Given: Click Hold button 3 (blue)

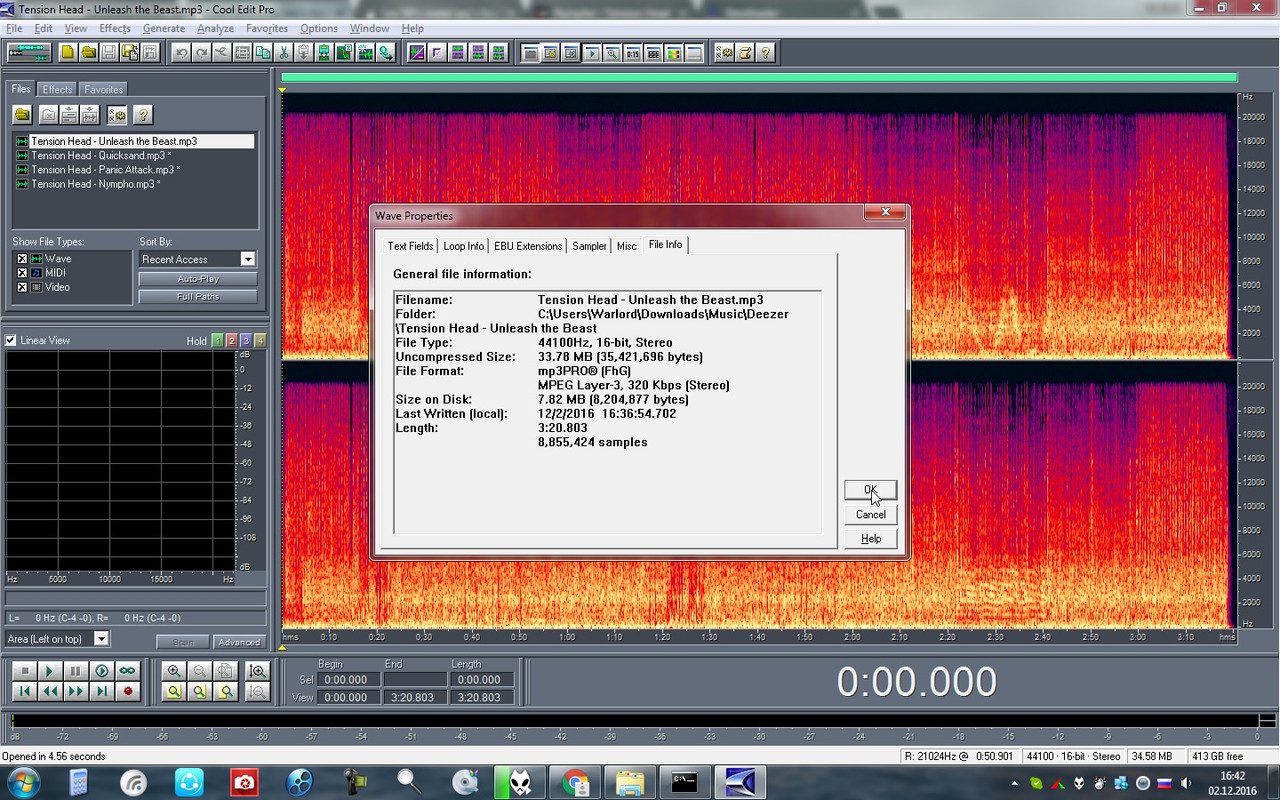Looking at the screenshot, I should click(x=246, y=340).
